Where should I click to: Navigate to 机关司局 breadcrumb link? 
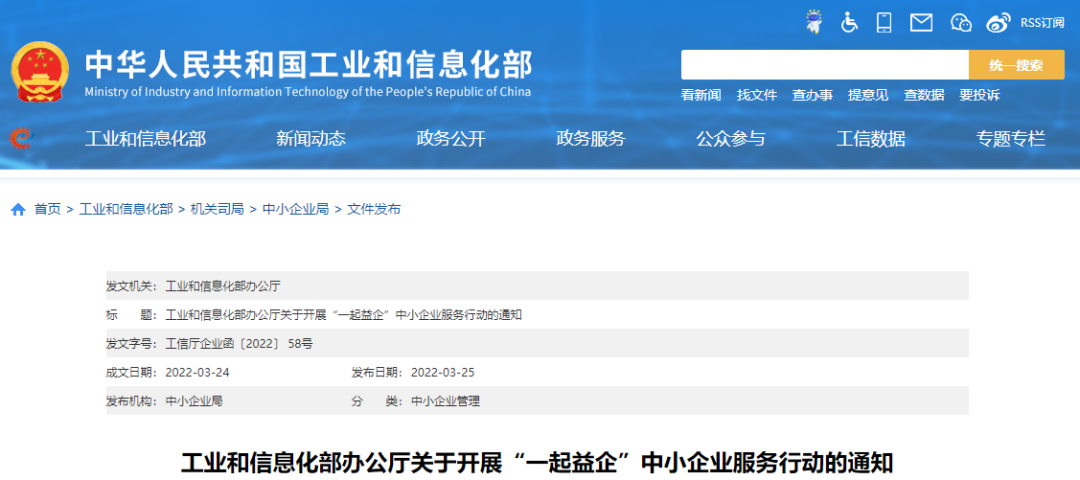tap(217, 209)
